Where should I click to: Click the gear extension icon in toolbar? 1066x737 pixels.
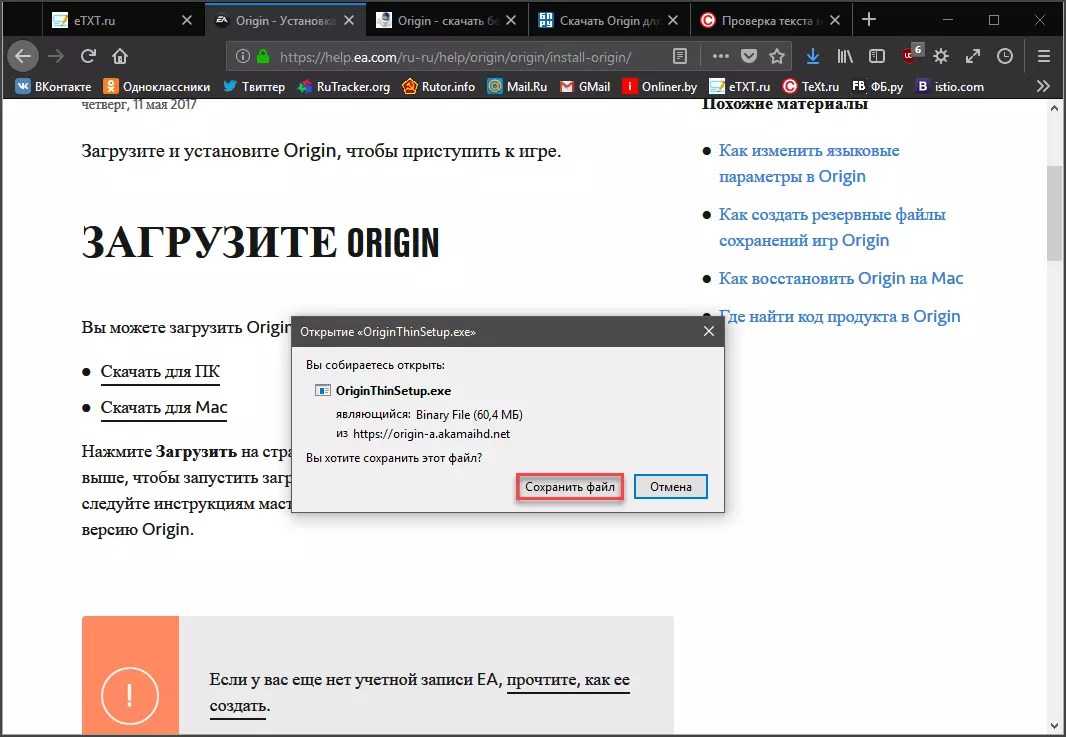point(941,57)
